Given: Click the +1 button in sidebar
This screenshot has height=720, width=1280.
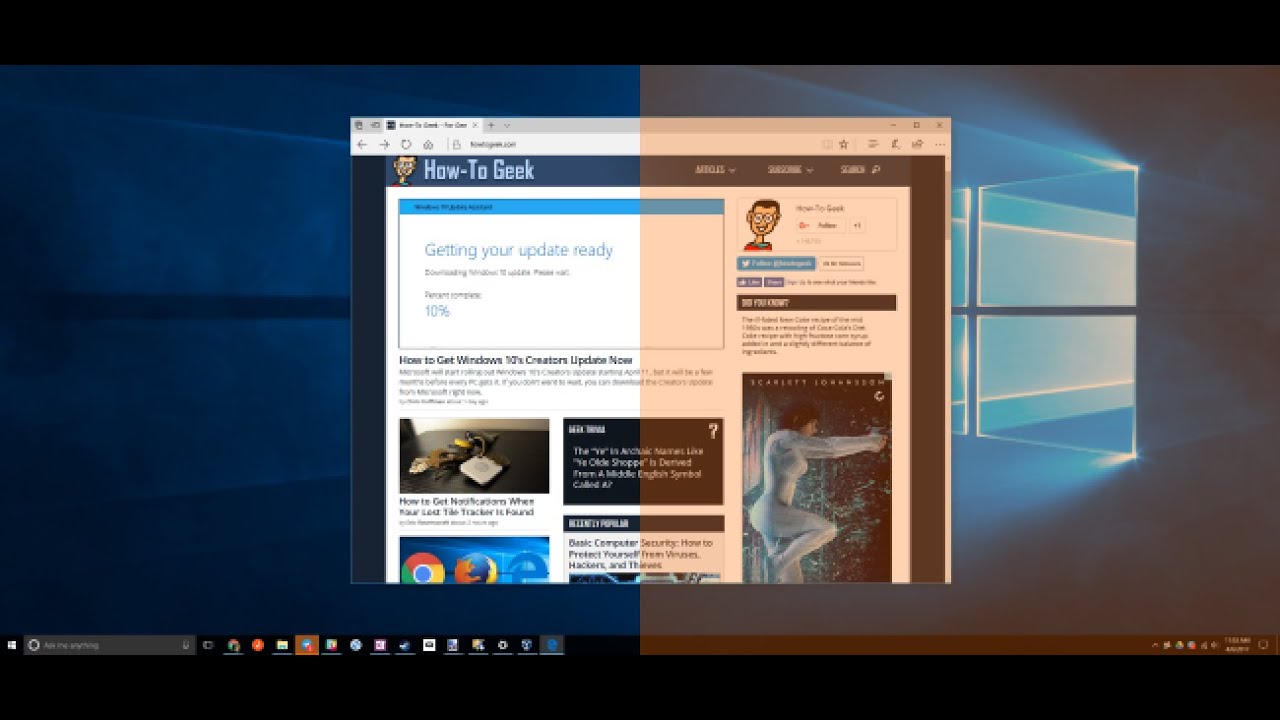Looking at the screenshot, I should (857, 225).
